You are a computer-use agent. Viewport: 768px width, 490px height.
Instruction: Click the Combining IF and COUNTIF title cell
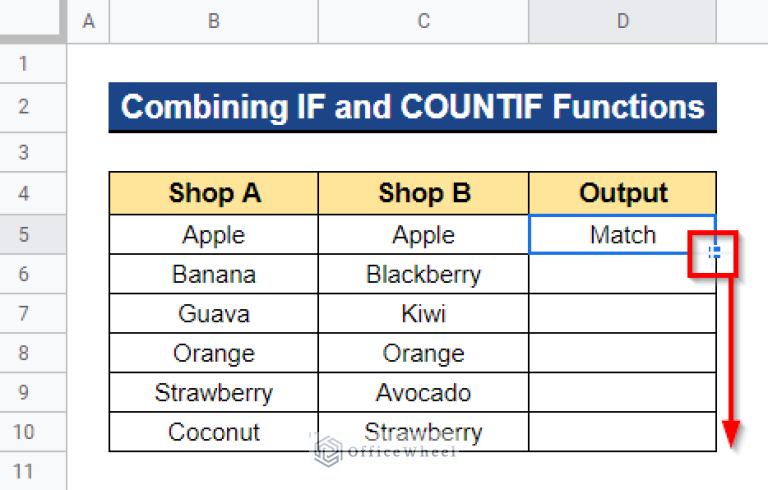tap(412, 107)
